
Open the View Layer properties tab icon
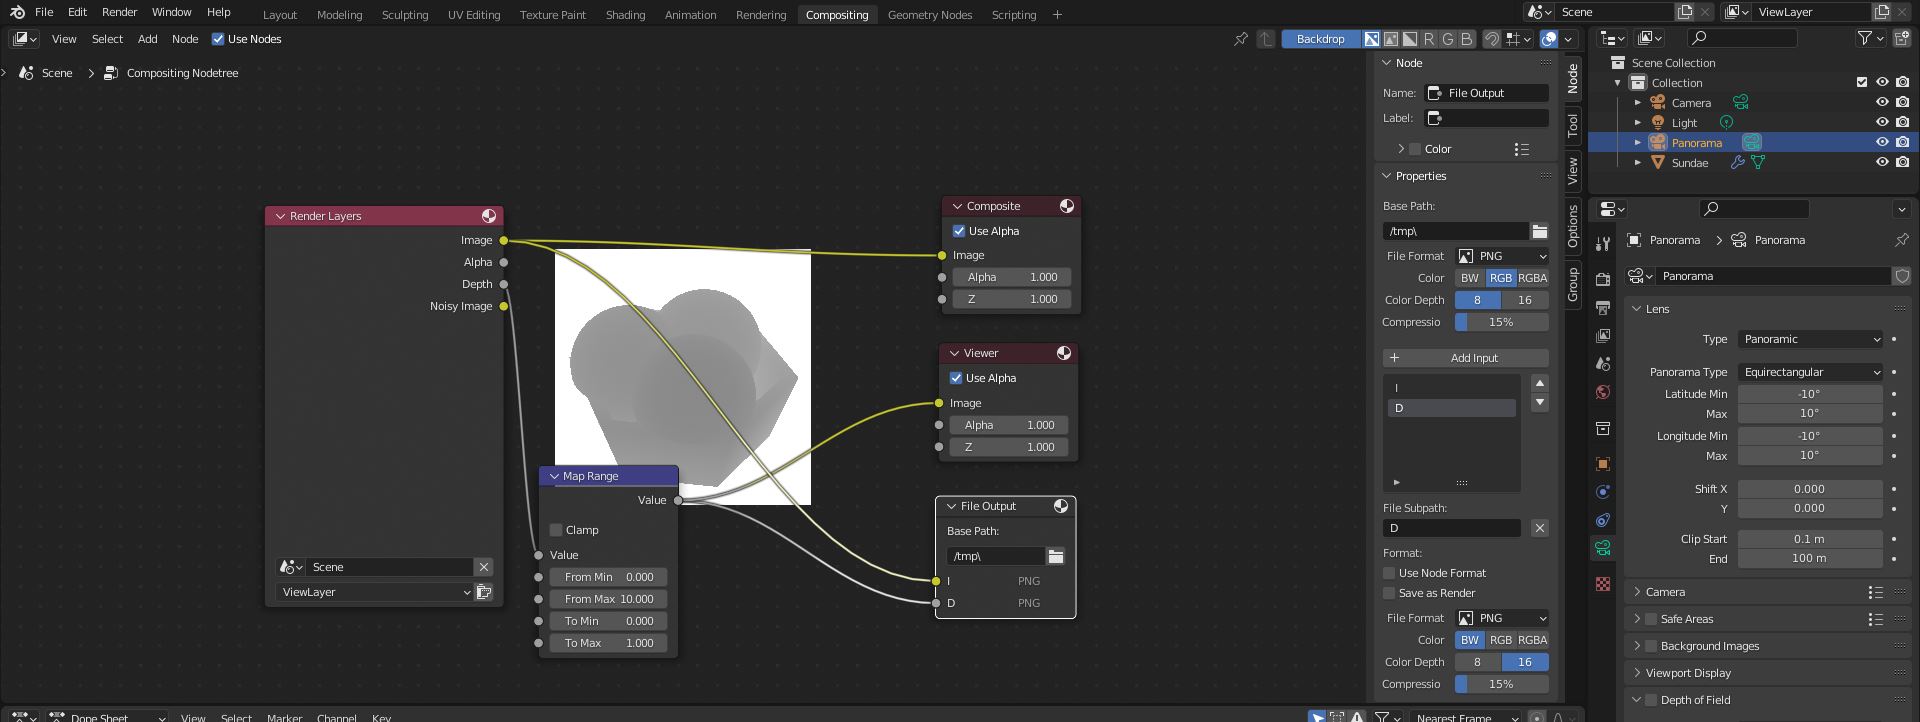click(x=1603, y=335)
